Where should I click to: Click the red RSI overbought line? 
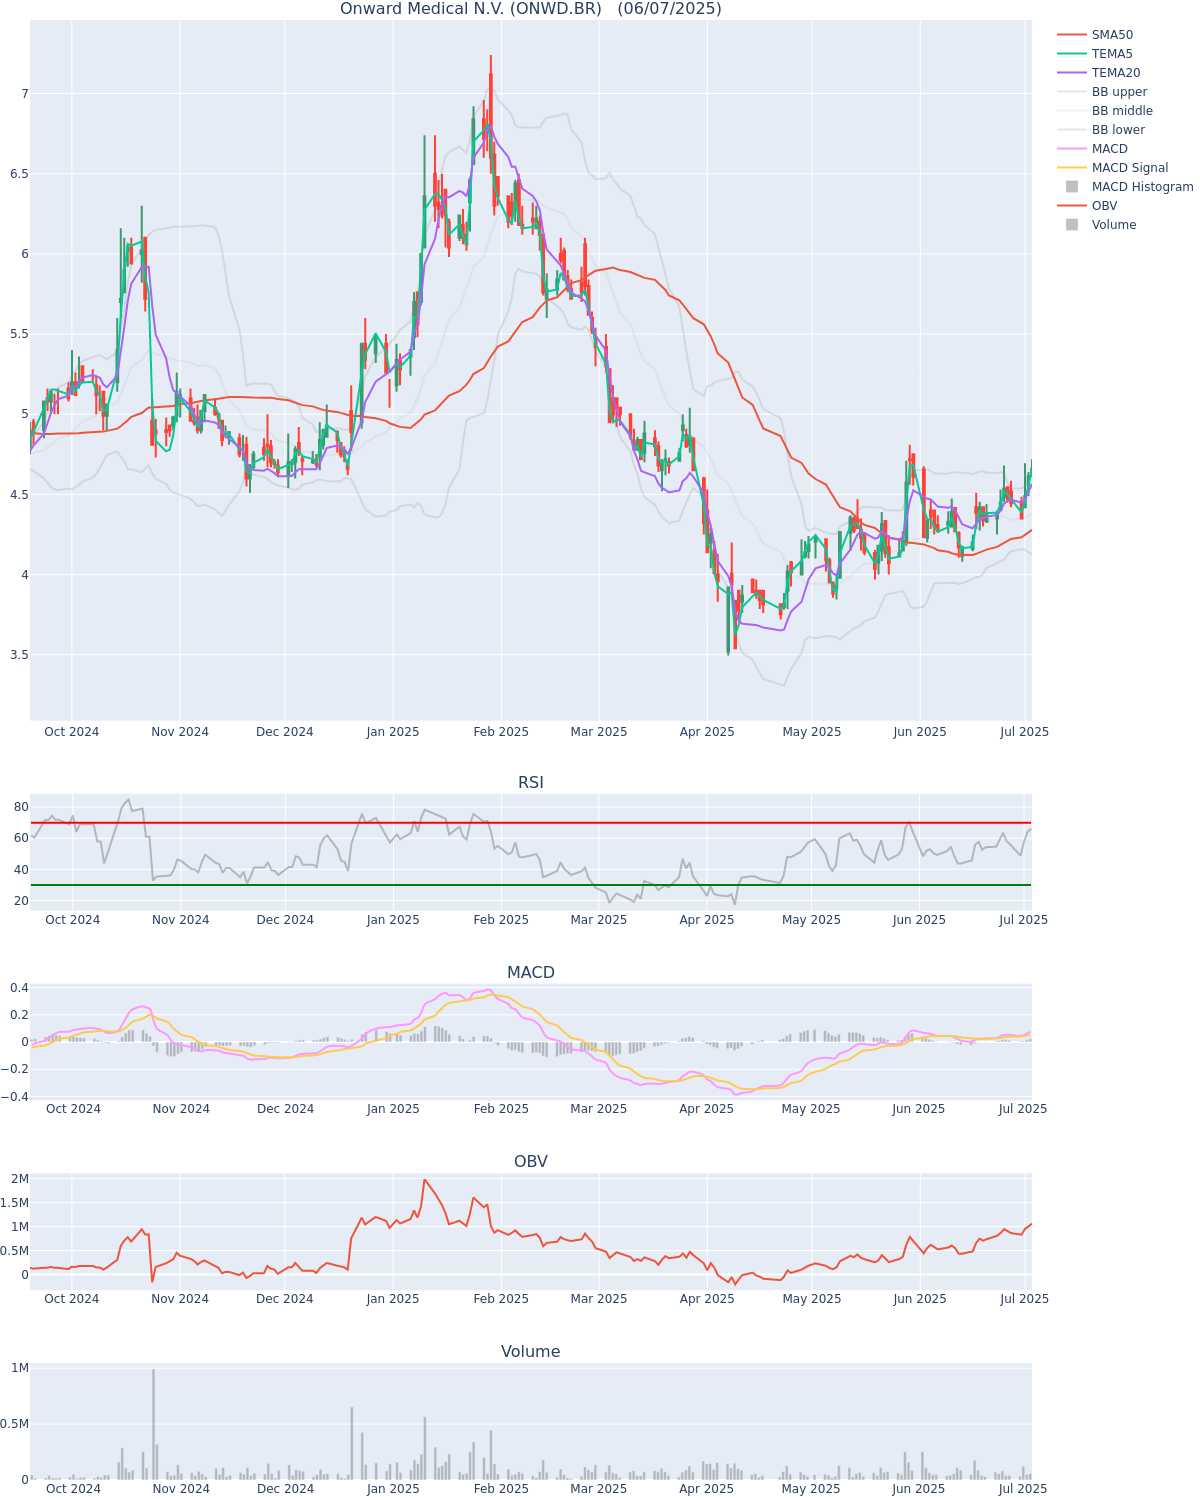click(x=531, y=823)
